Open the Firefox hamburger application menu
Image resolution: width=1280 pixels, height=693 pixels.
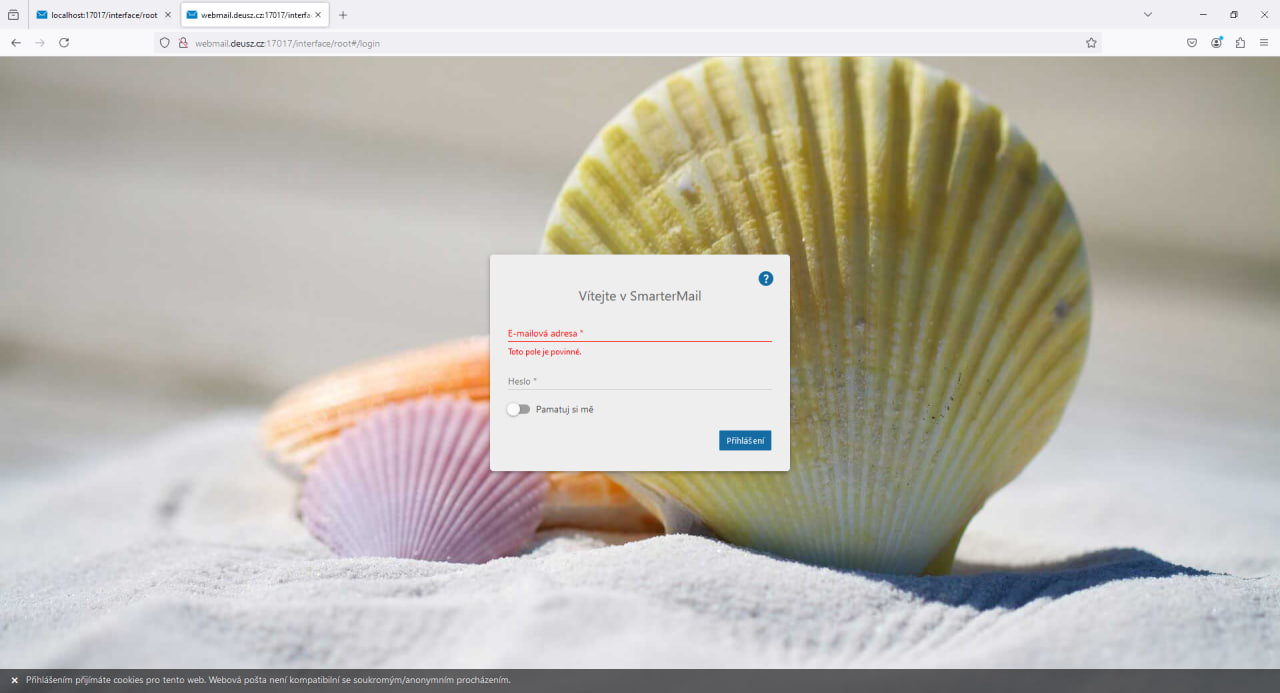(1264, 43)
